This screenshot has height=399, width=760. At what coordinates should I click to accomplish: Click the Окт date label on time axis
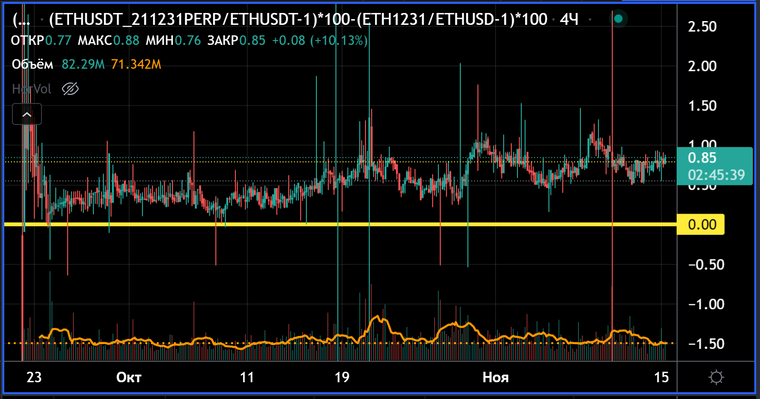tap(129, 377)
